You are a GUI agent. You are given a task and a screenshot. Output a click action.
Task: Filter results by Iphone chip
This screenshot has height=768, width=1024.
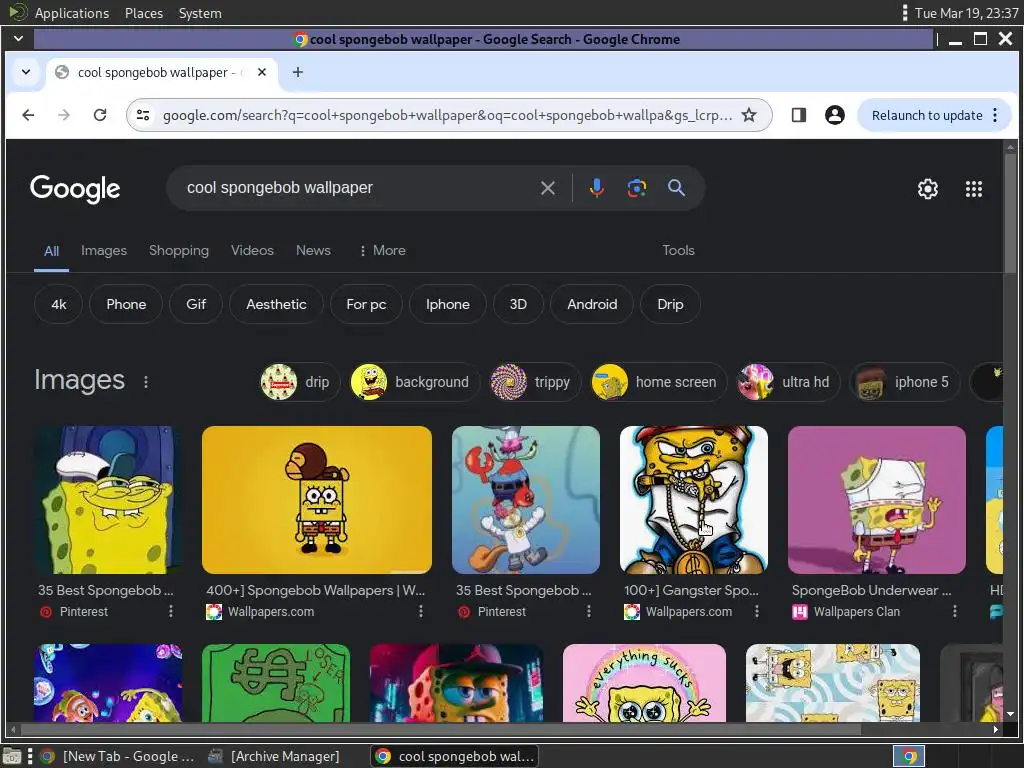pyautogui.click(x=448, y=304)
